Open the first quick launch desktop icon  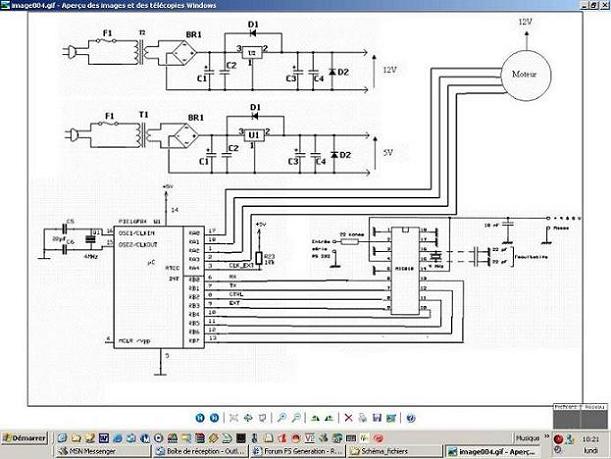pyautogui.click(x=62, y=438)
